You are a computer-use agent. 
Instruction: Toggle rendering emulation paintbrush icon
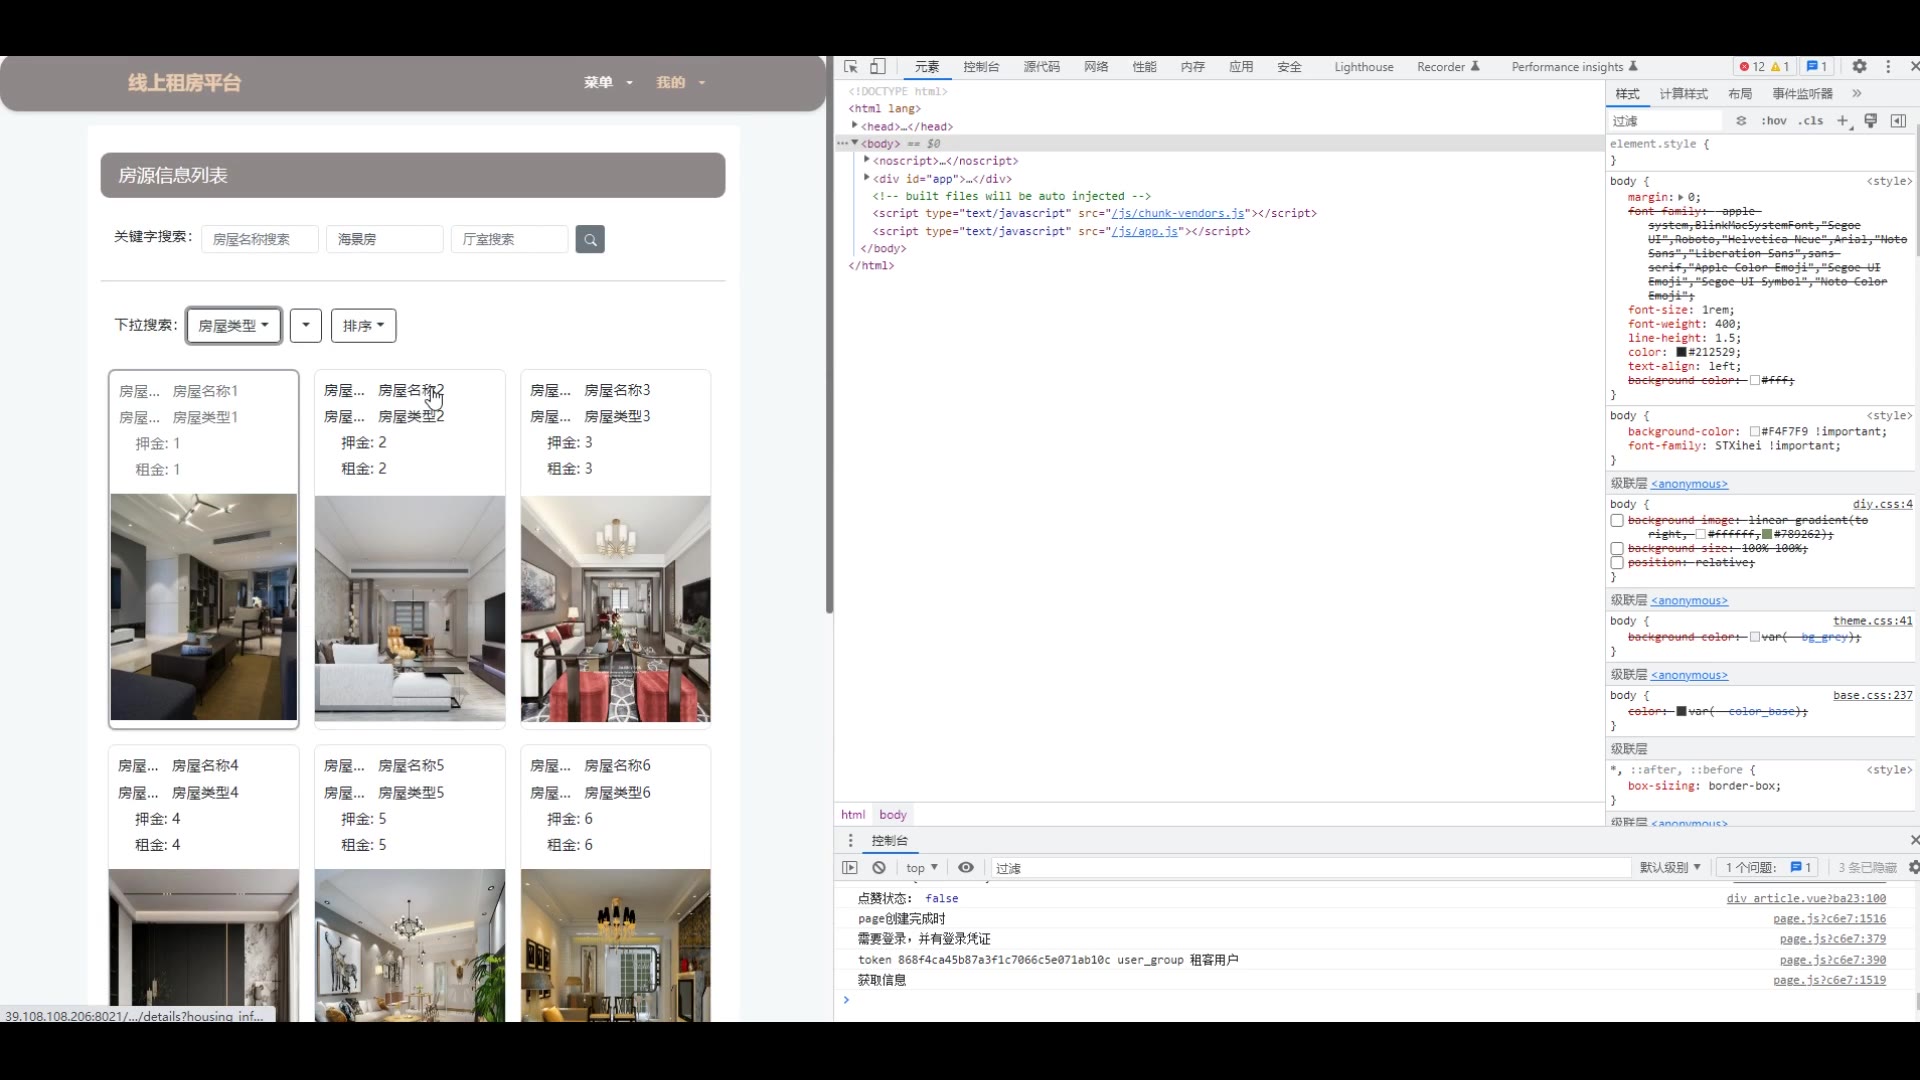(x=1870, y=121)
